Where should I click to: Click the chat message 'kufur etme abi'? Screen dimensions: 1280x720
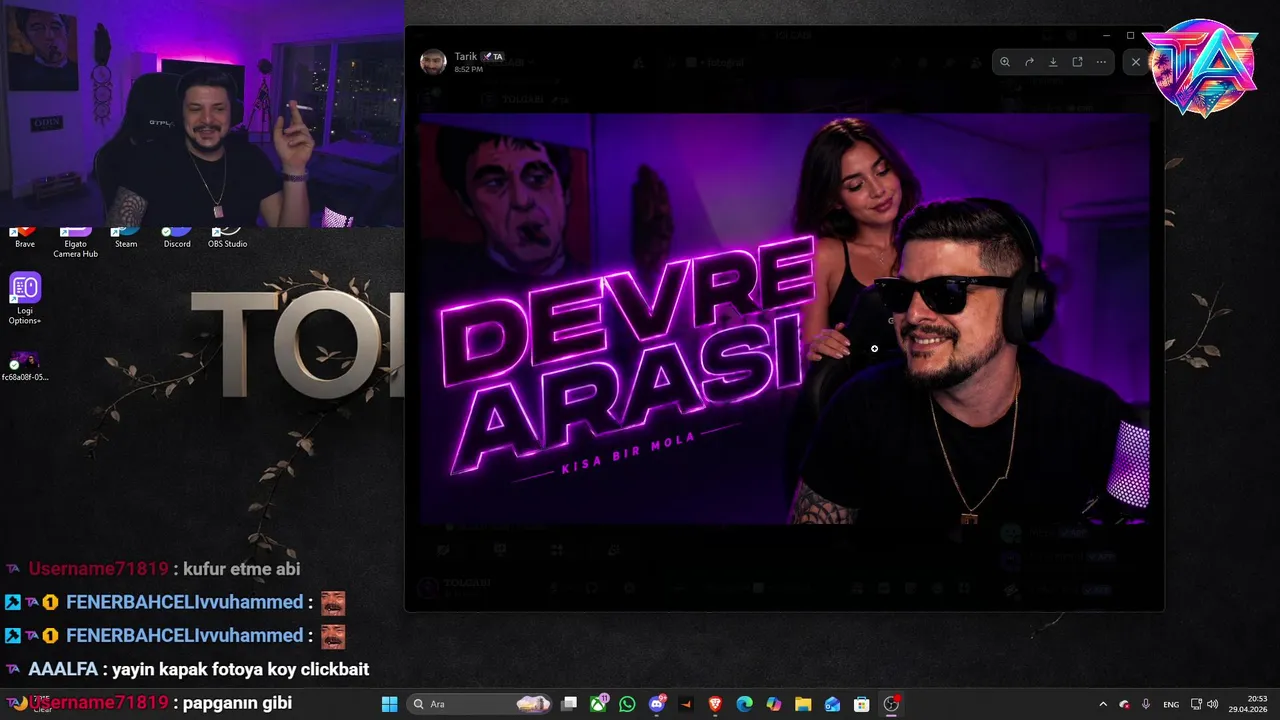242,569
